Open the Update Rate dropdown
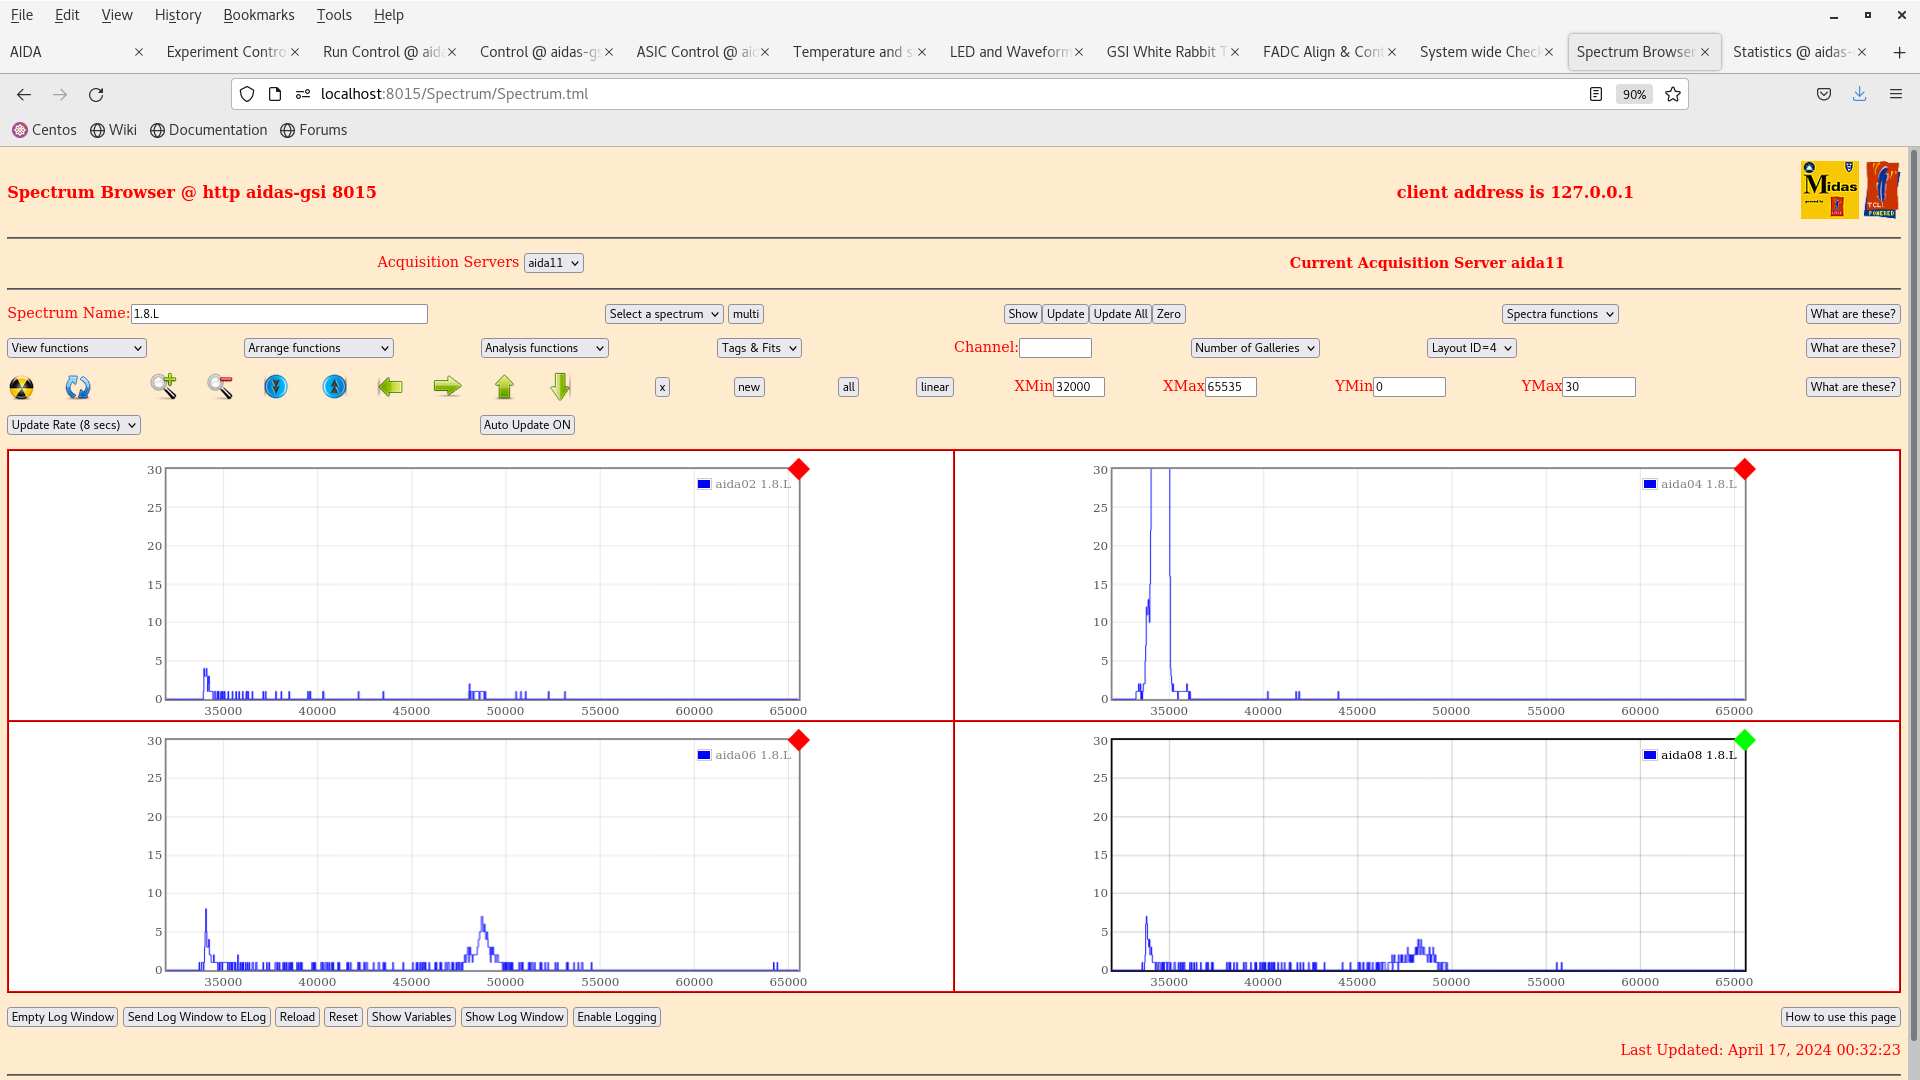The width and height of the screenshot is (1920, 1080). pos(74,425)
